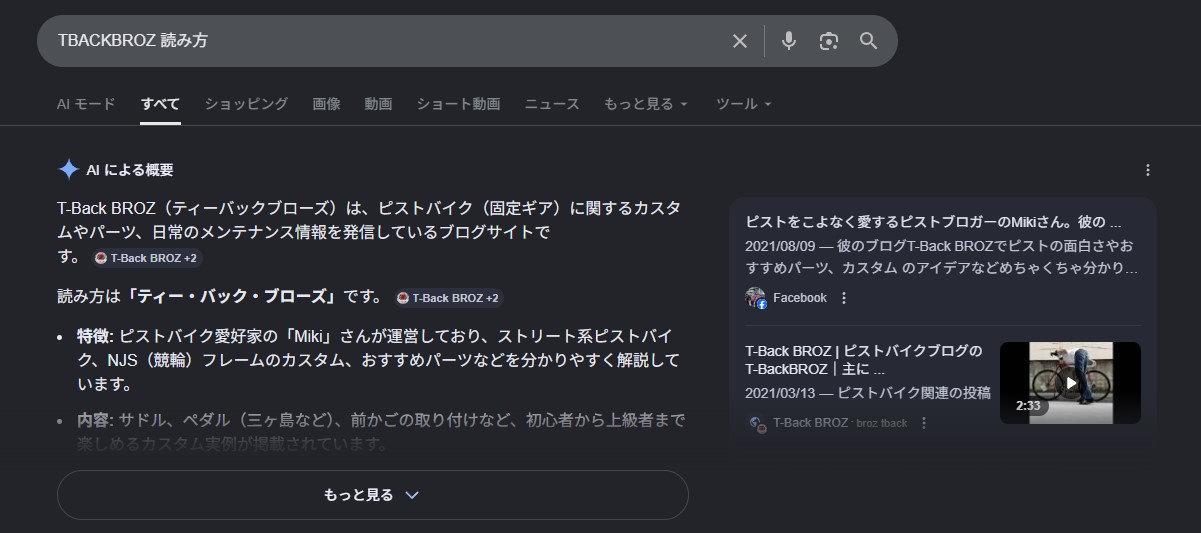This screenshot has height=533, width=1201.
Task: Switch to the ショッピング tab
Action: click(x=246, y=104)
